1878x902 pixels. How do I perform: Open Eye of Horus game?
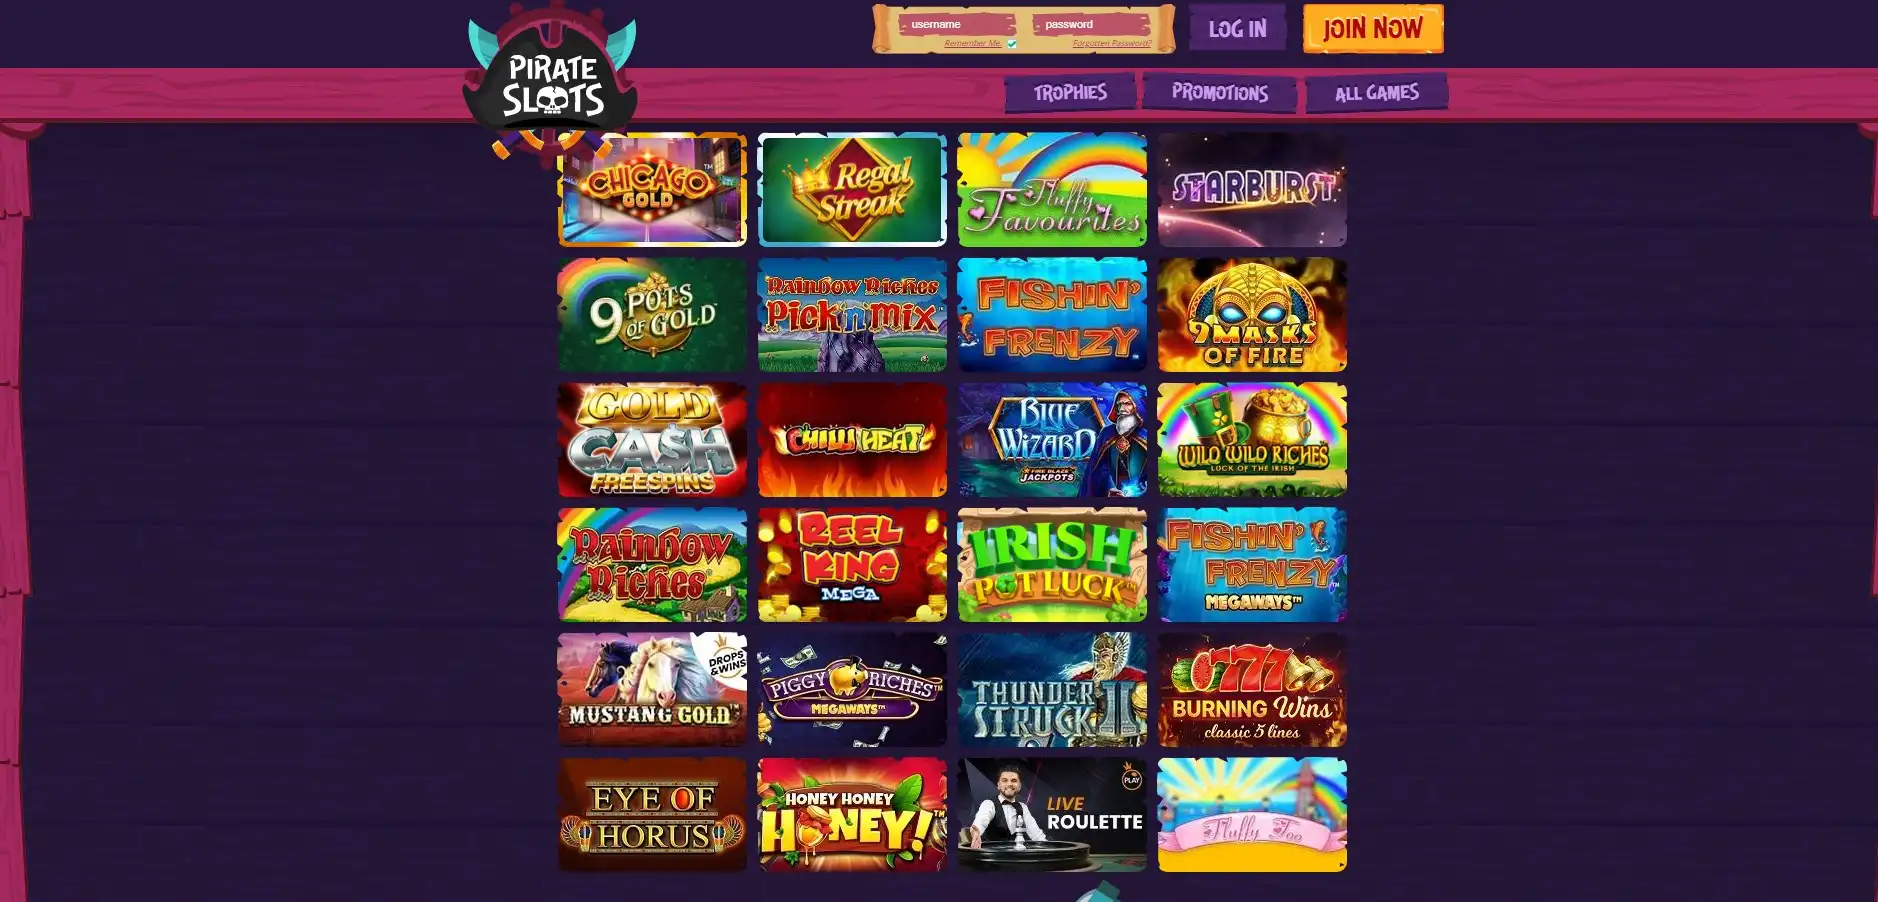[x=652, y=815]
